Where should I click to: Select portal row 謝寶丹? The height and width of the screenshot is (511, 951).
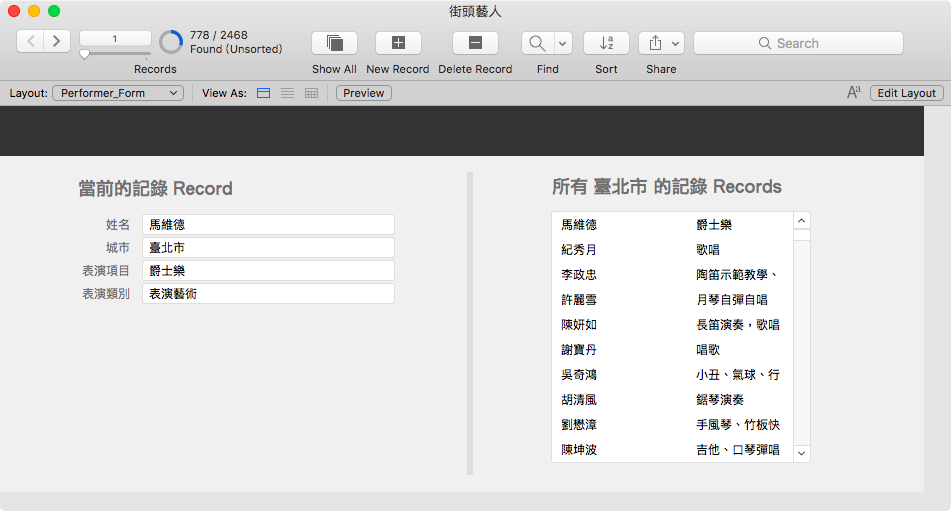(x=673, y=350)
